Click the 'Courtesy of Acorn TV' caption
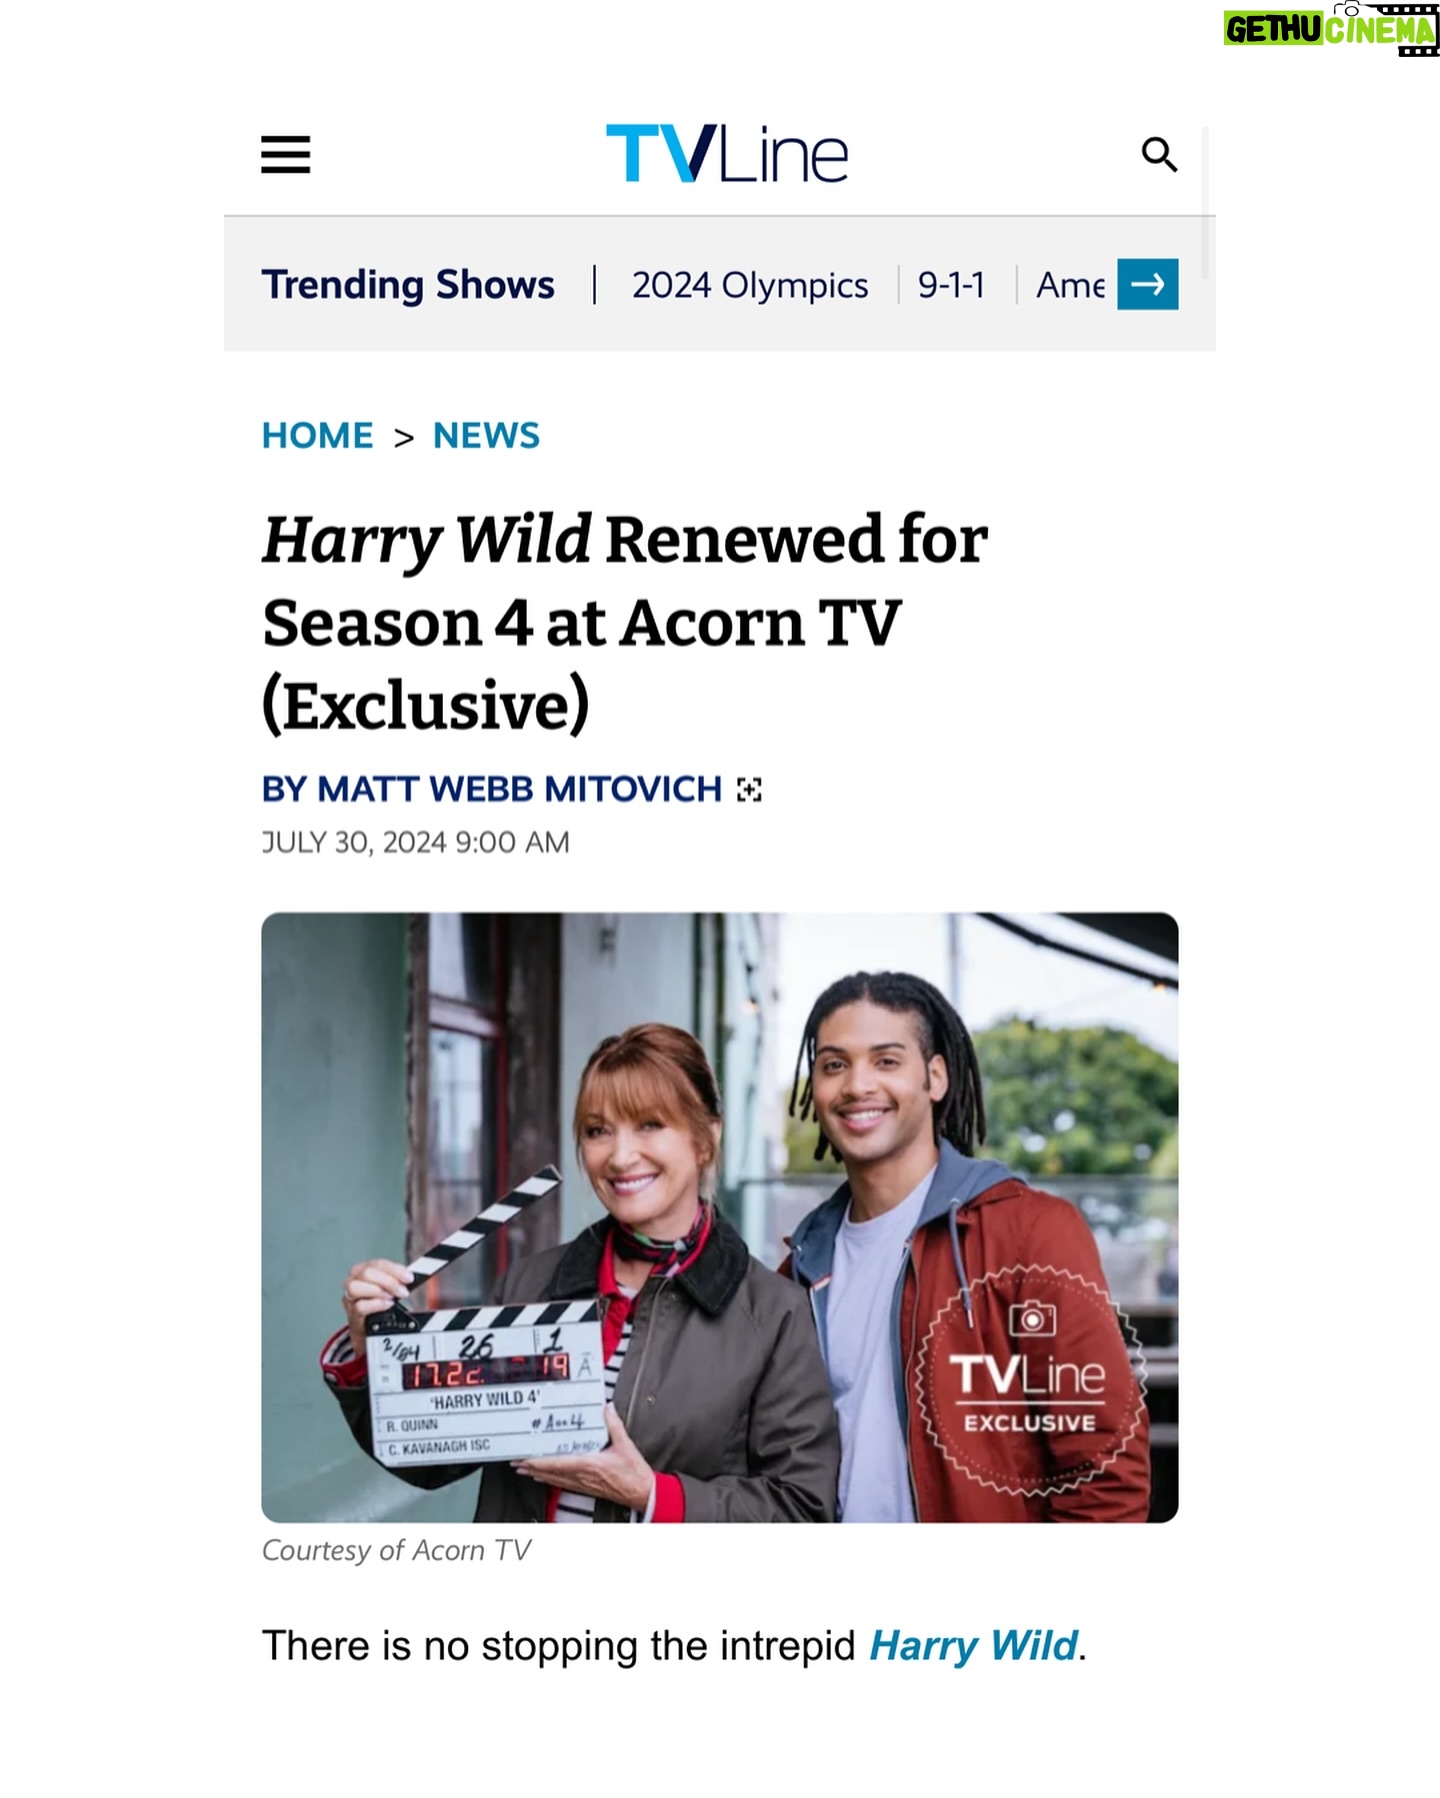The height and width of the screenshot is (1798, 1440). 396,1550
